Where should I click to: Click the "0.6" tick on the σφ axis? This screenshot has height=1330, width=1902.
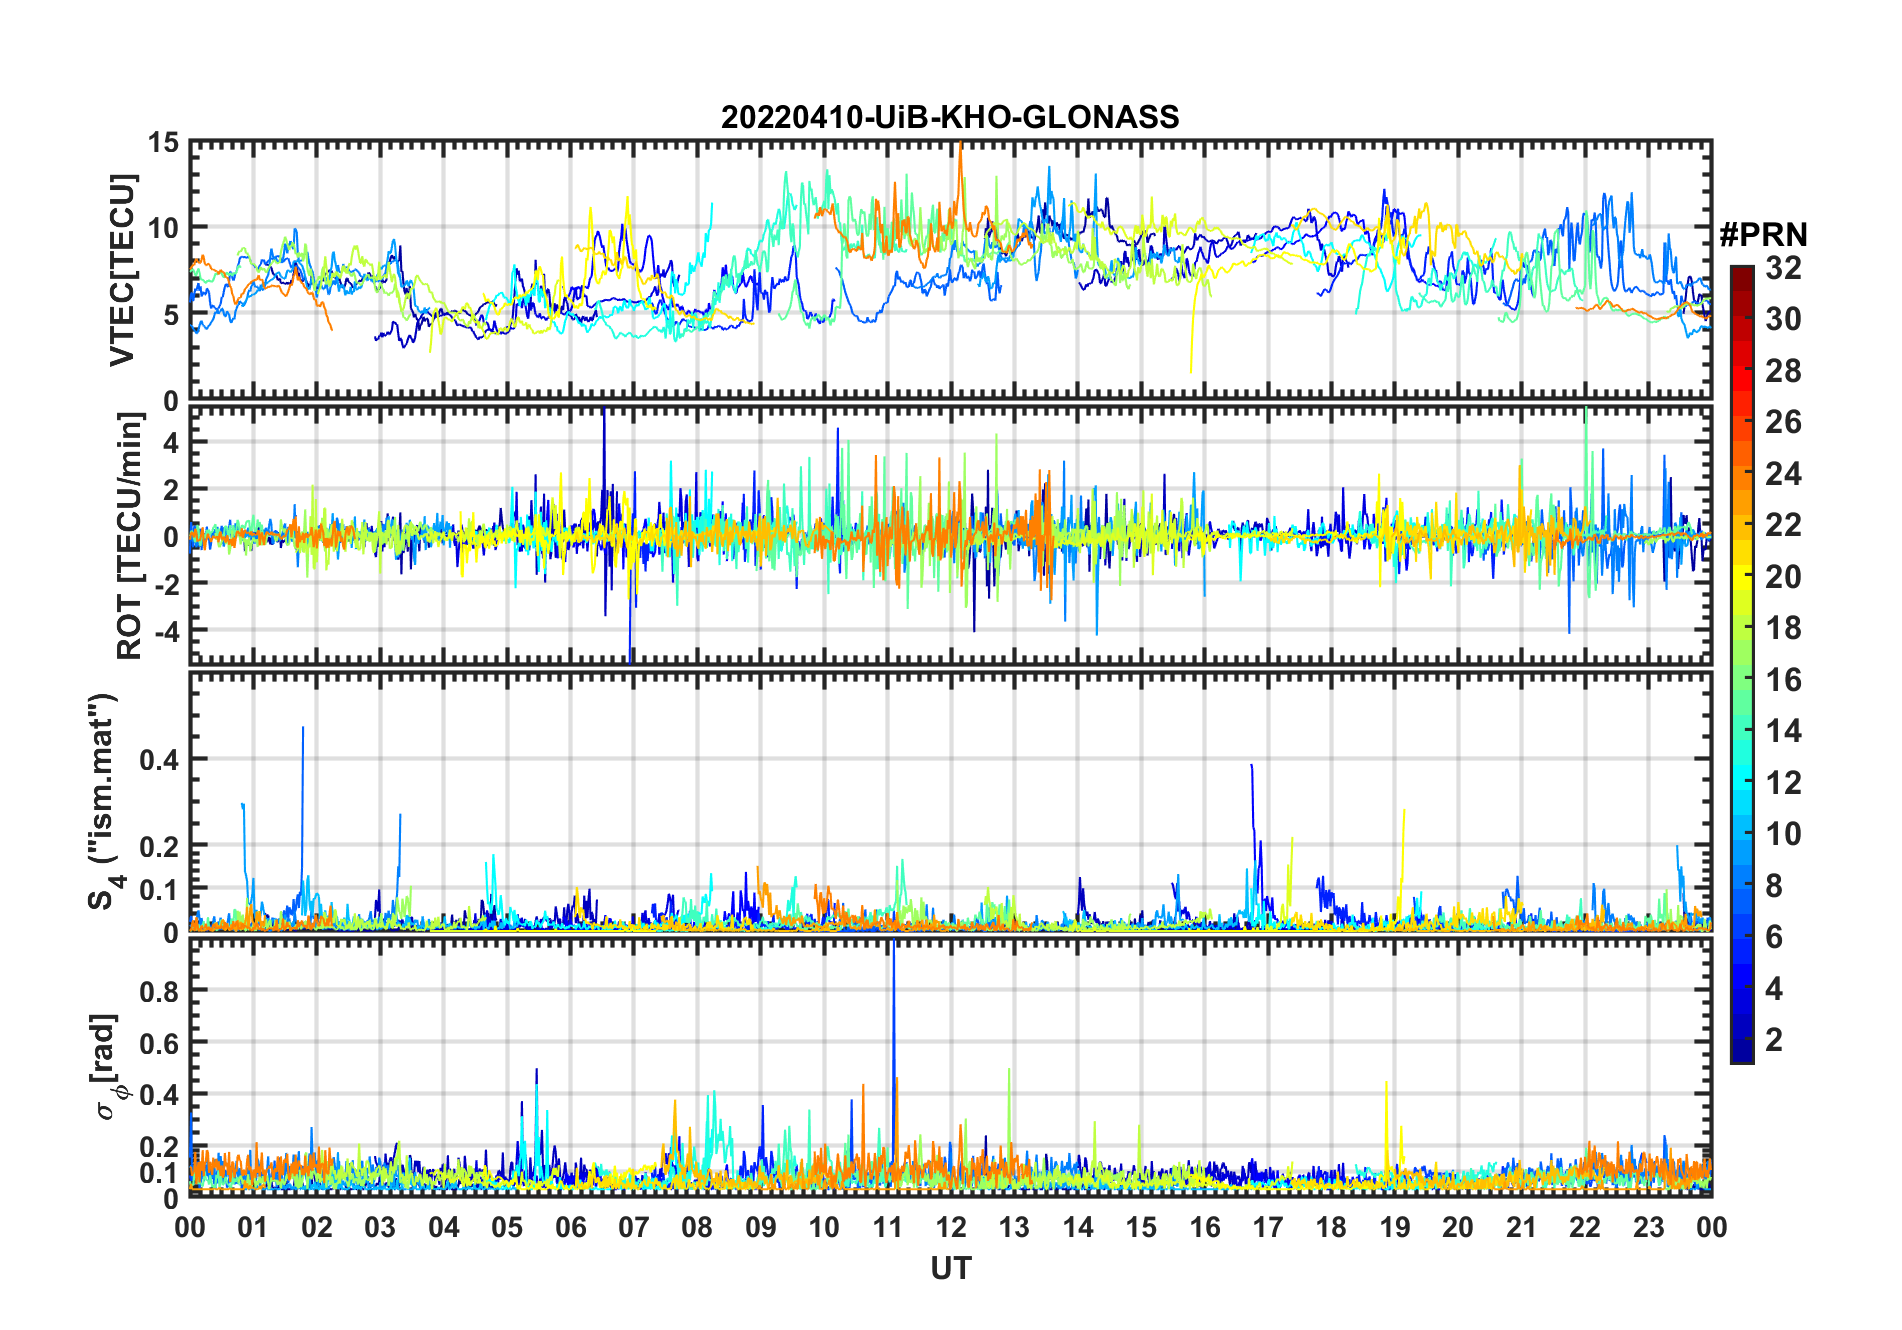pyautogui.click(x=159, y=1043)
